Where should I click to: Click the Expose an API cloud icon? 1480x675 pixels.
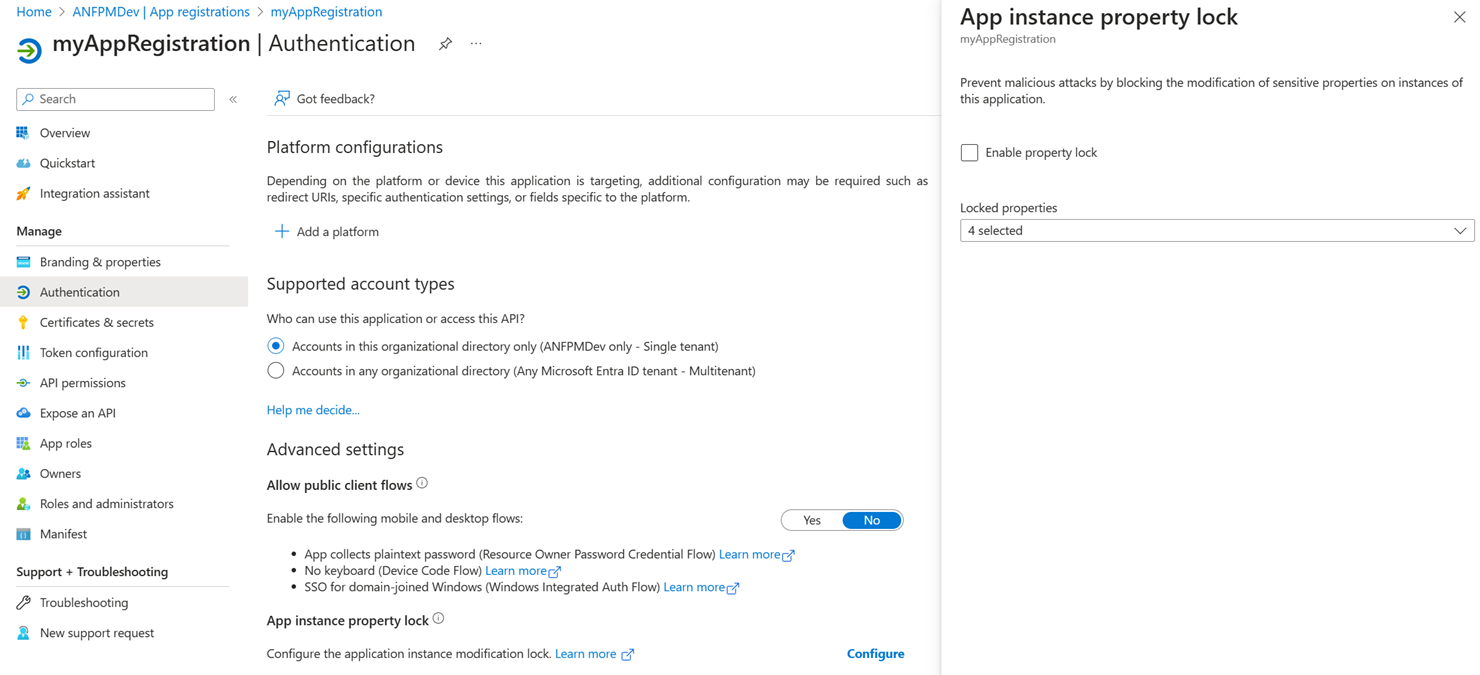click(x=23, y=413)
